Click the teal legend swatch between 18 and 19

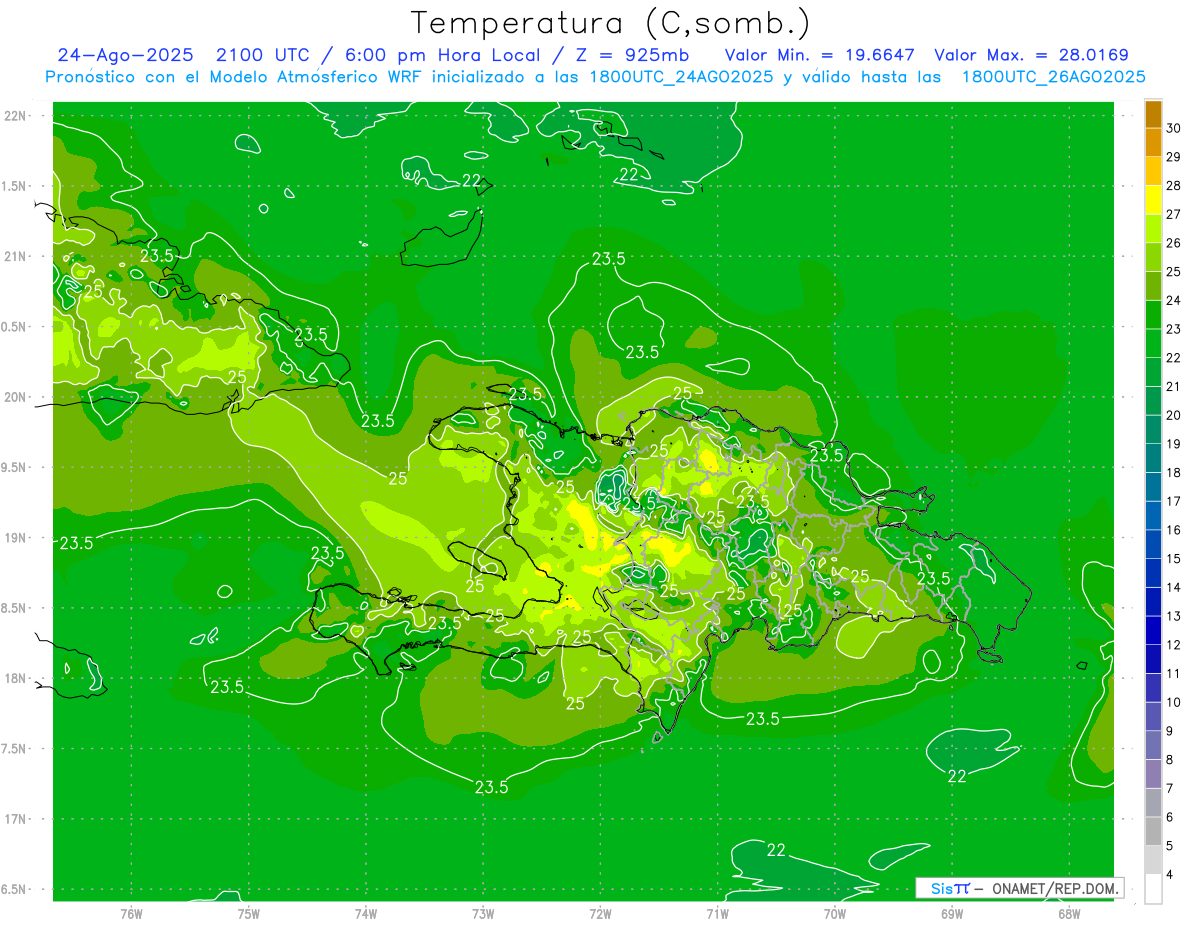click(1153, 458)
